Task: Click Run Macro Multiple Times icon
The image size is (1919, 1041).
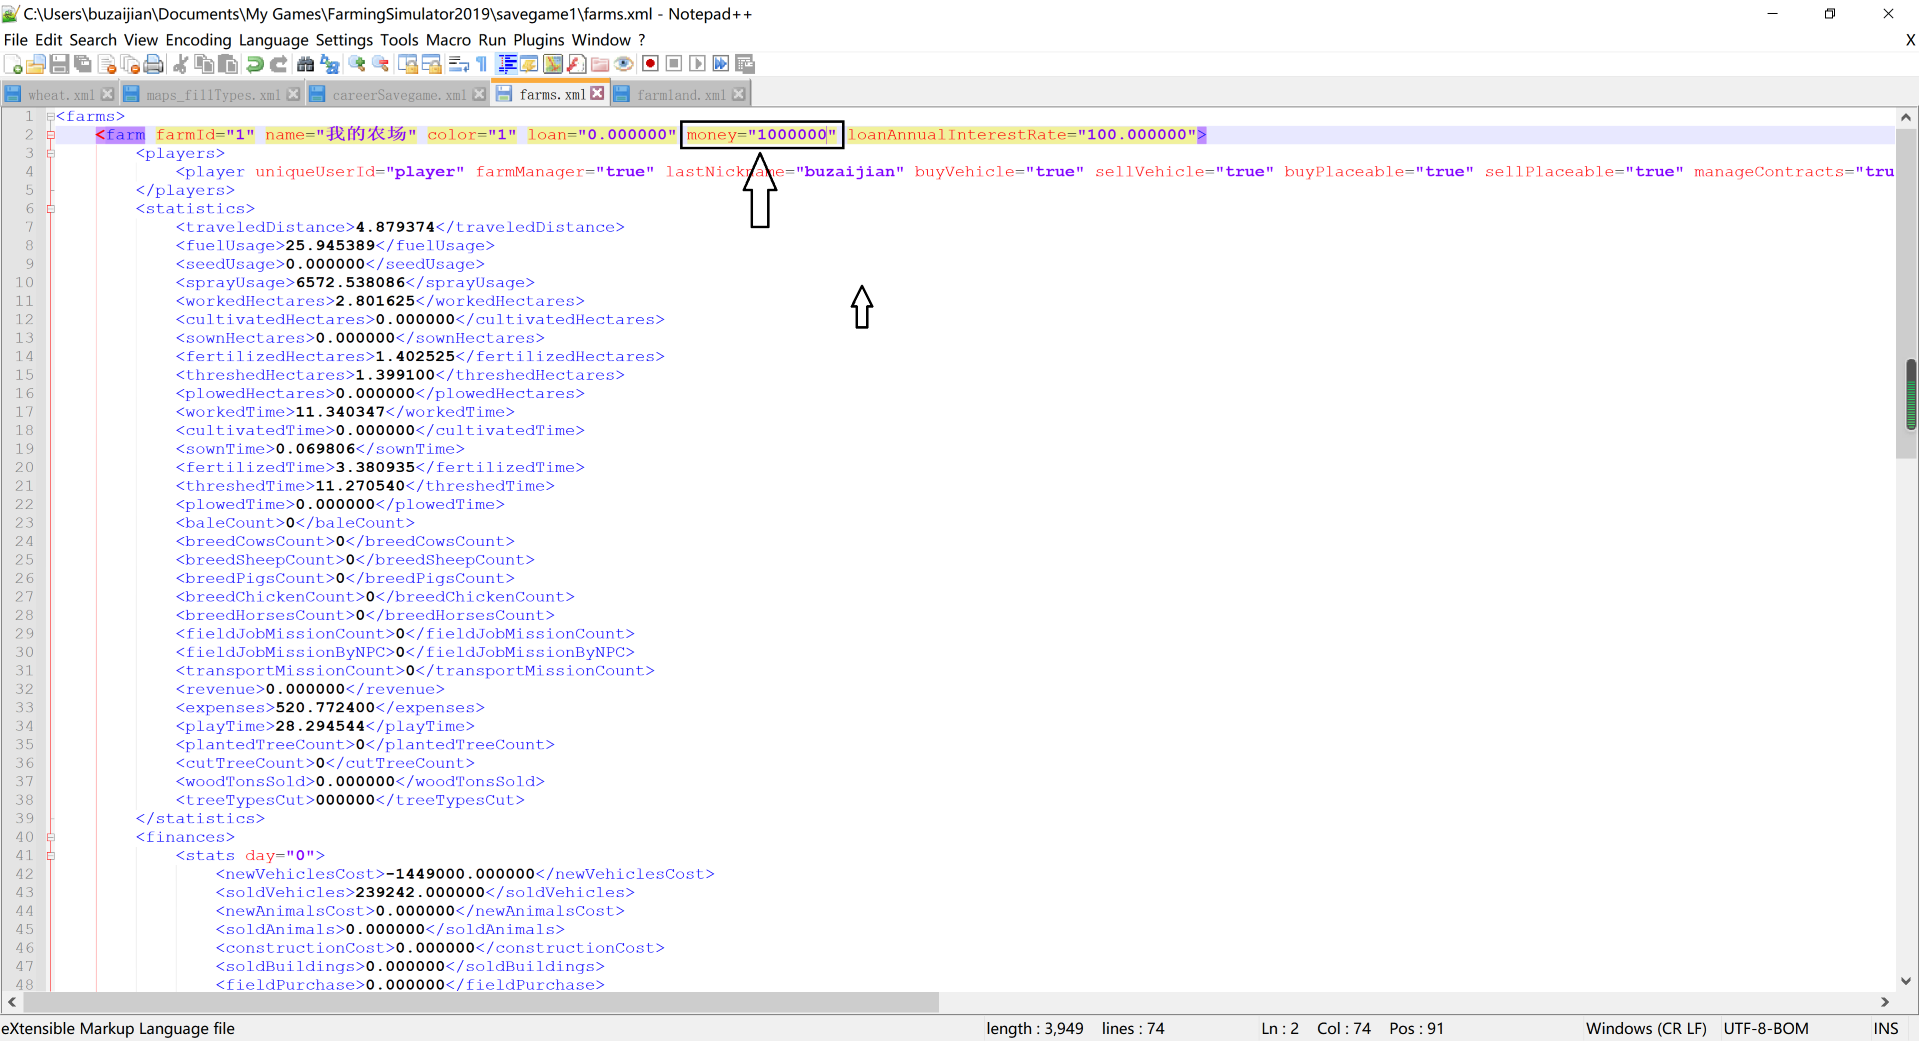Action: (x=721, y=64)
